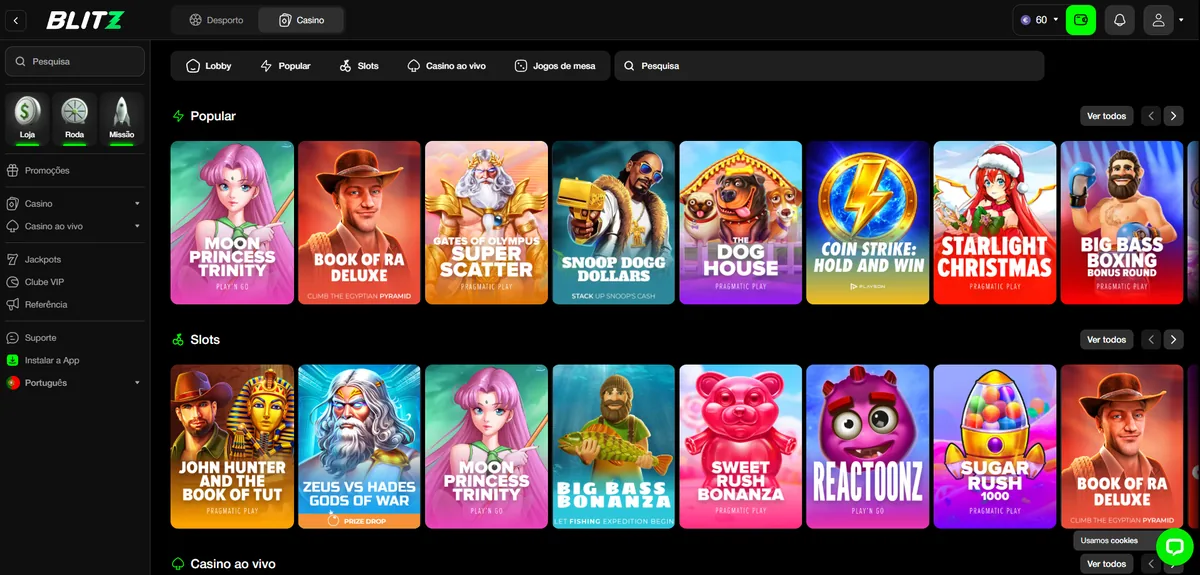Switch to the Casino top tab
The image size is (1200, 575).
coord(301,20)
